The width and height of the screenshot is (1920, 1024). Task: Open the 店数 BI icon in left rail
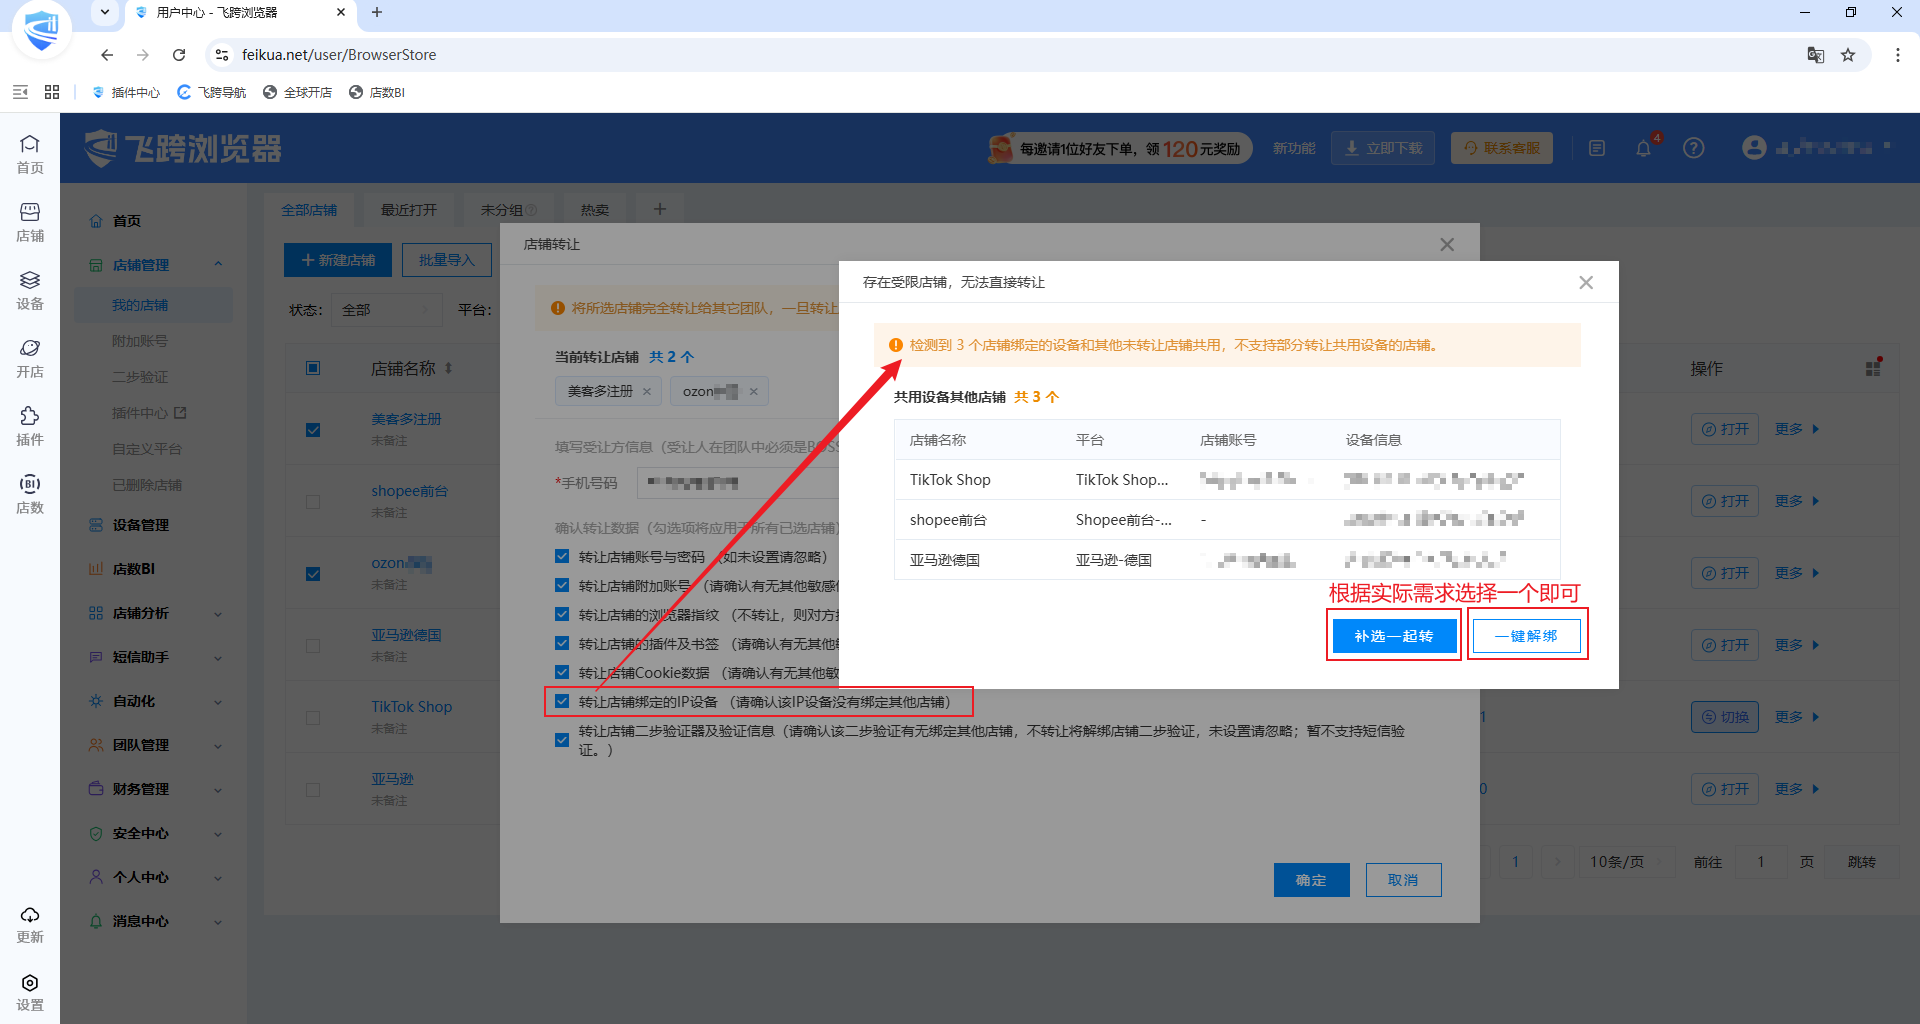point(30,494)
